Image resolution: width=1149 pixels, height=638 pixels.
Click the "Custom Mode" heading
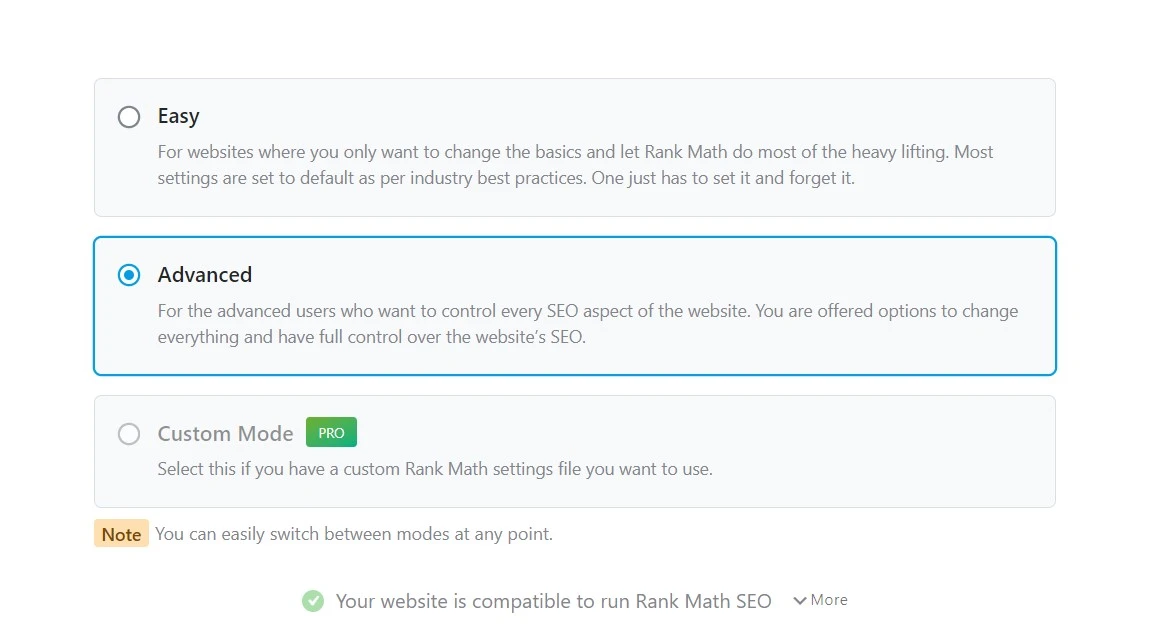pos(225,434)
